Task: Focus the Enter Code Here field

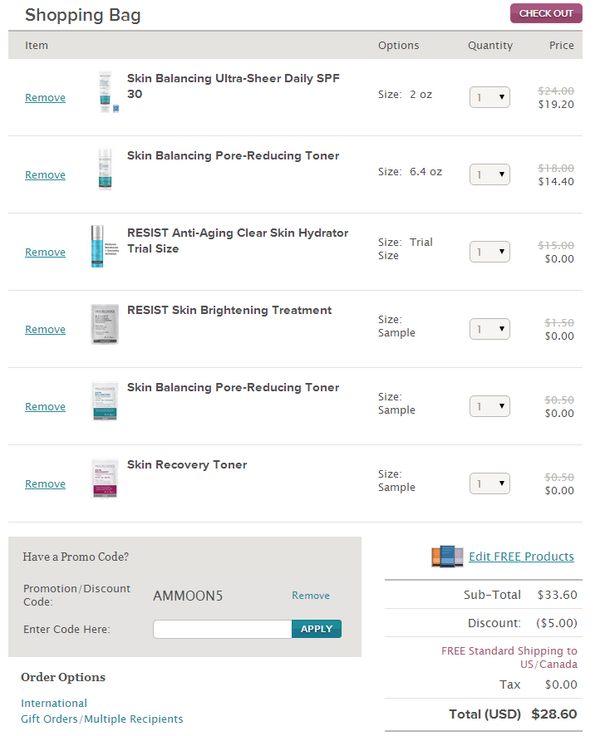Action: pyautogui.click(x=223, y=629)
